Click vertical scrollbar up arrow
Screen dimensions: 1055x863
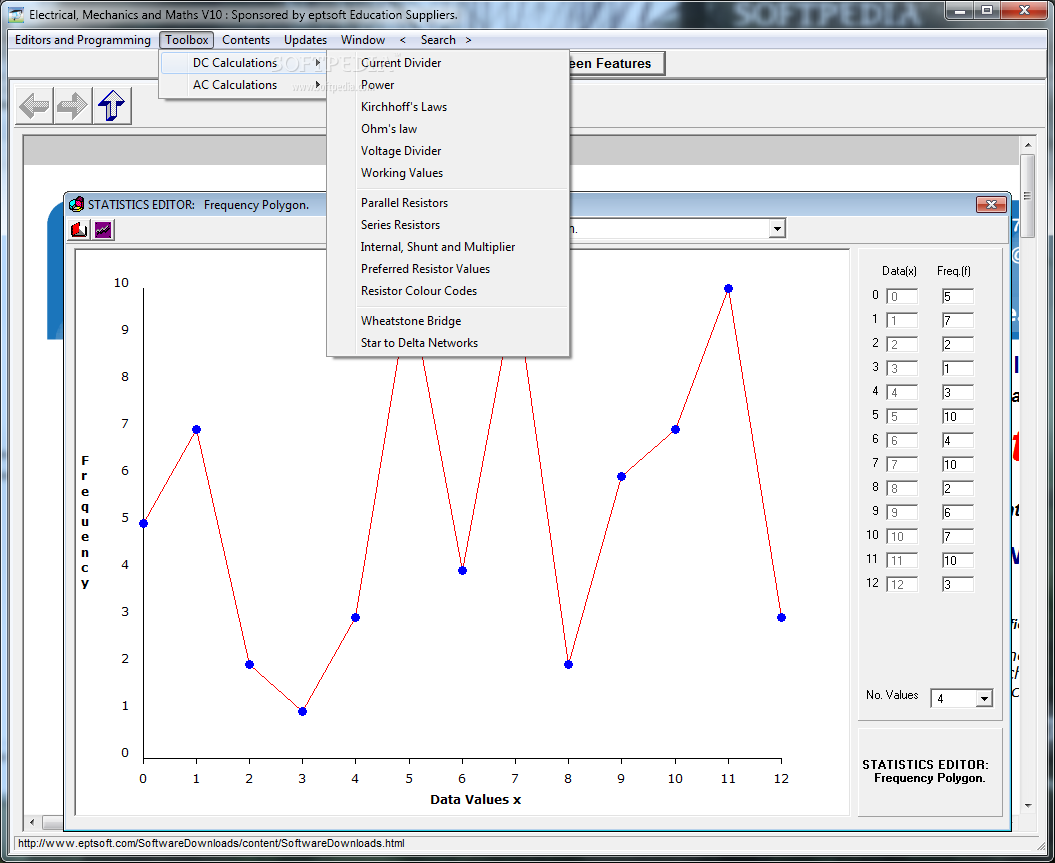click(1027, 145)
